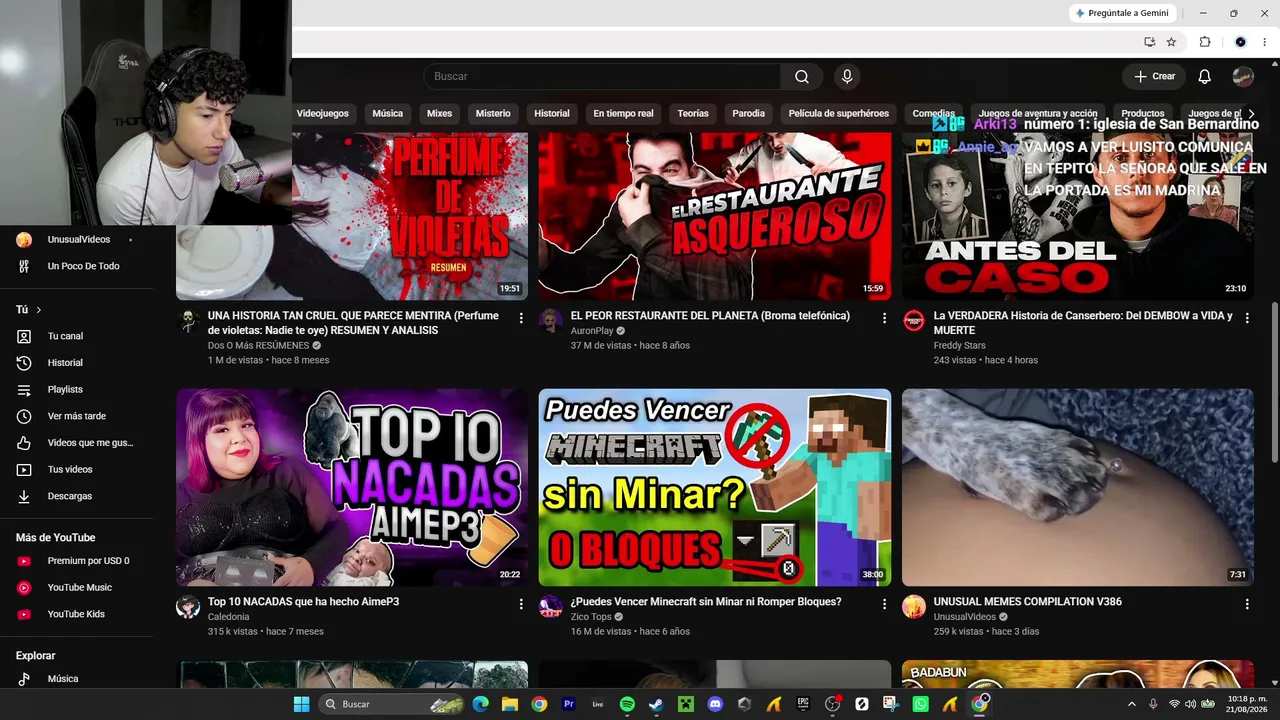Open Ver más tarde in the sidebar
Image resolution: width=1280 pixels, height=720 pixels.
point(77,416)
